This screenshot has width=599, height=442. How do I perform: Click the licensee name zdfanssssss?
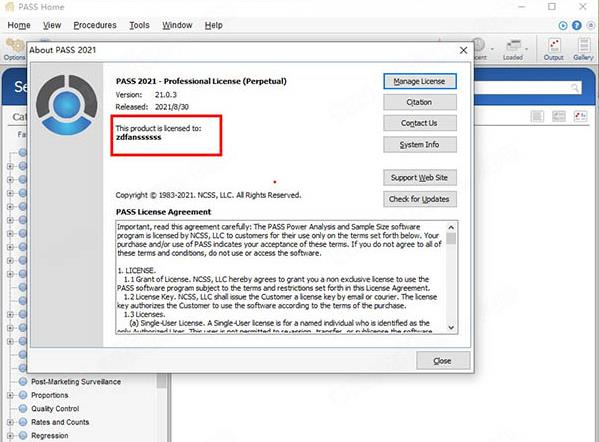tap(138, 137)
